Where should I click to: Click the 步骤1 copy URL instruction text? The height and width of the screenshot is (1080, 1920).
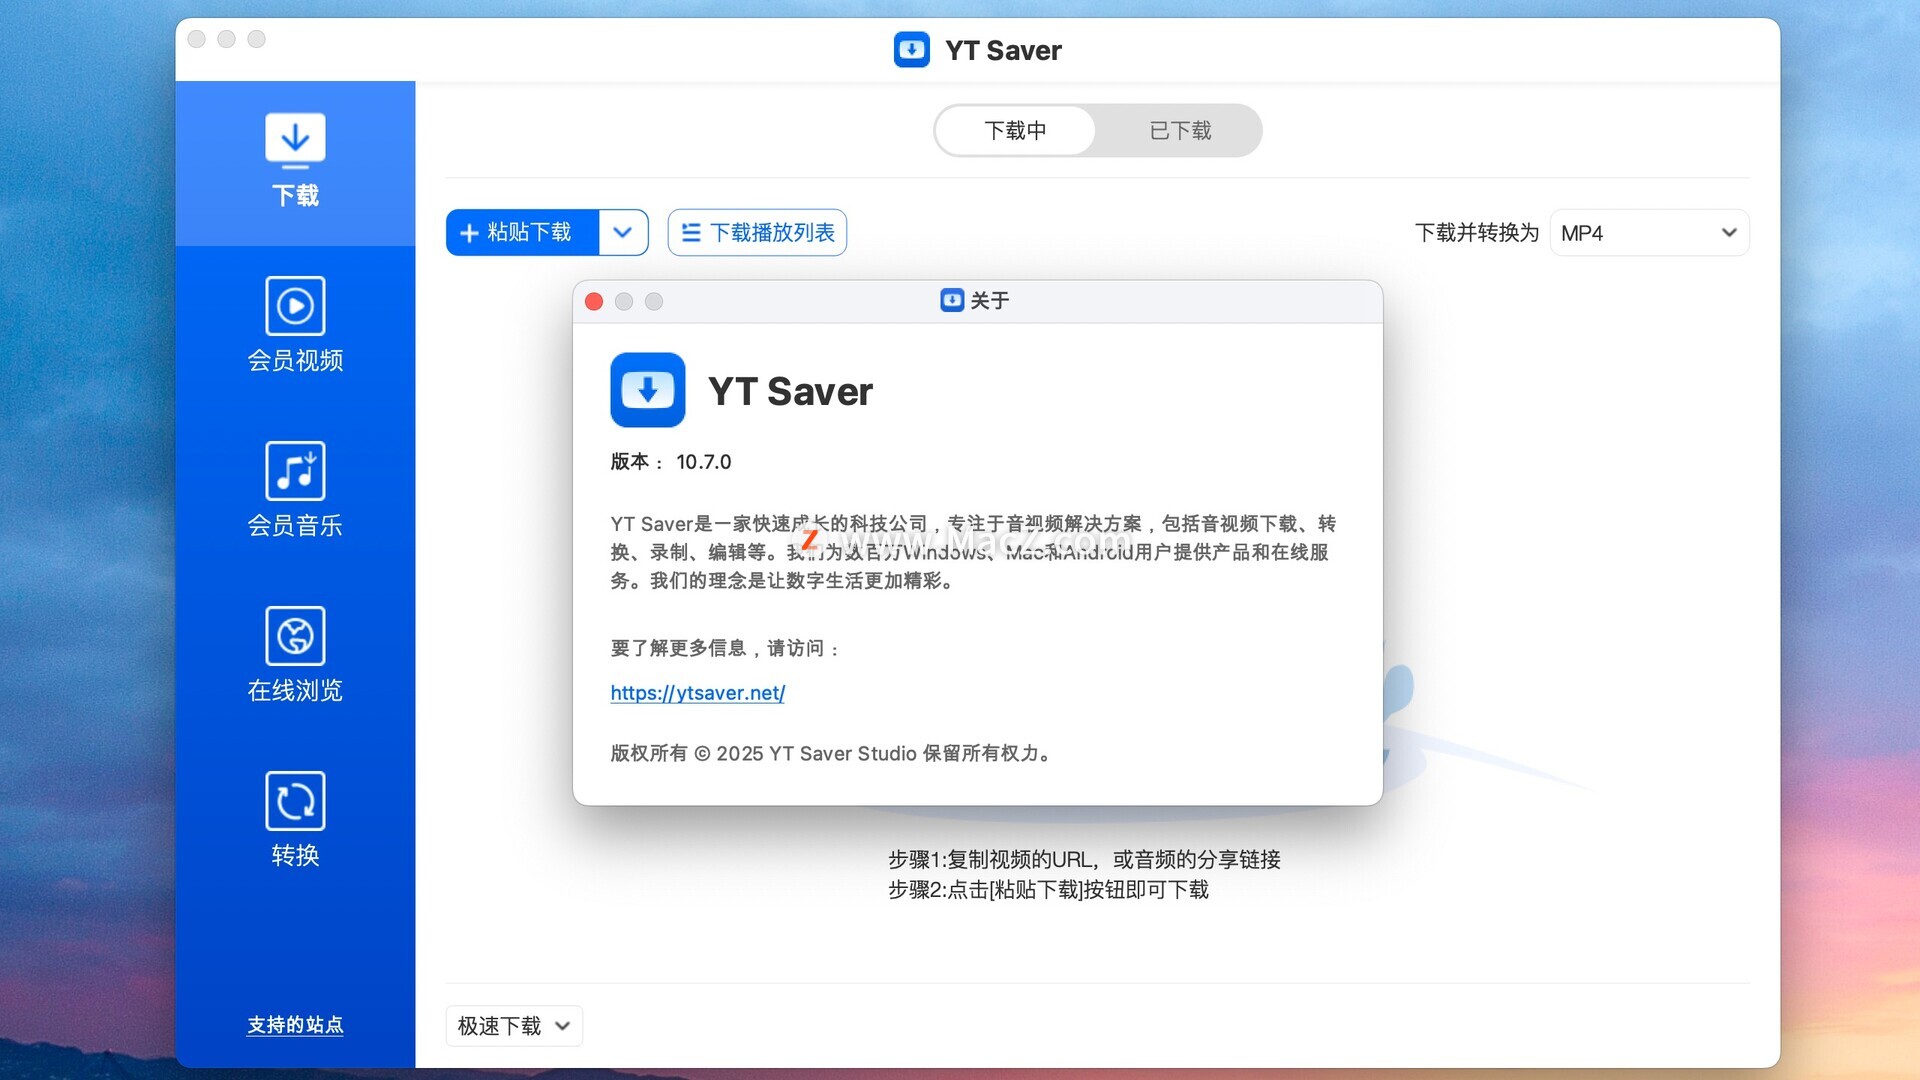click(x=1085, y=860)
